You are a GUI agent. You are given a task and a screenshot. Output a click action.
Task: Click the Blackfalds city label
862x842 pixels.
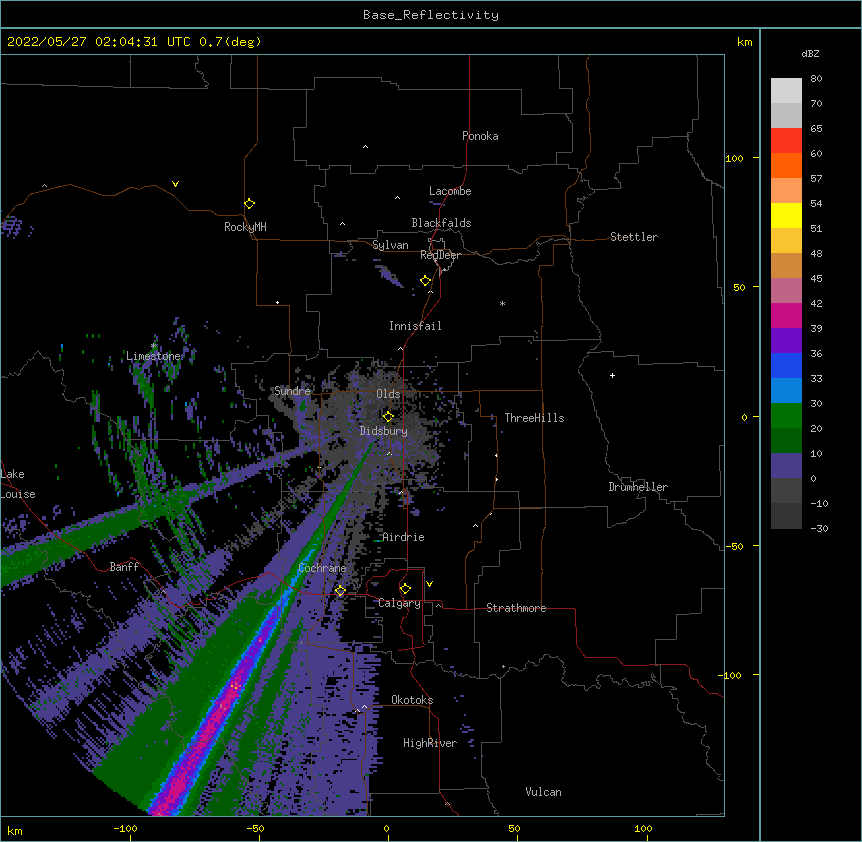coord(441,223)
